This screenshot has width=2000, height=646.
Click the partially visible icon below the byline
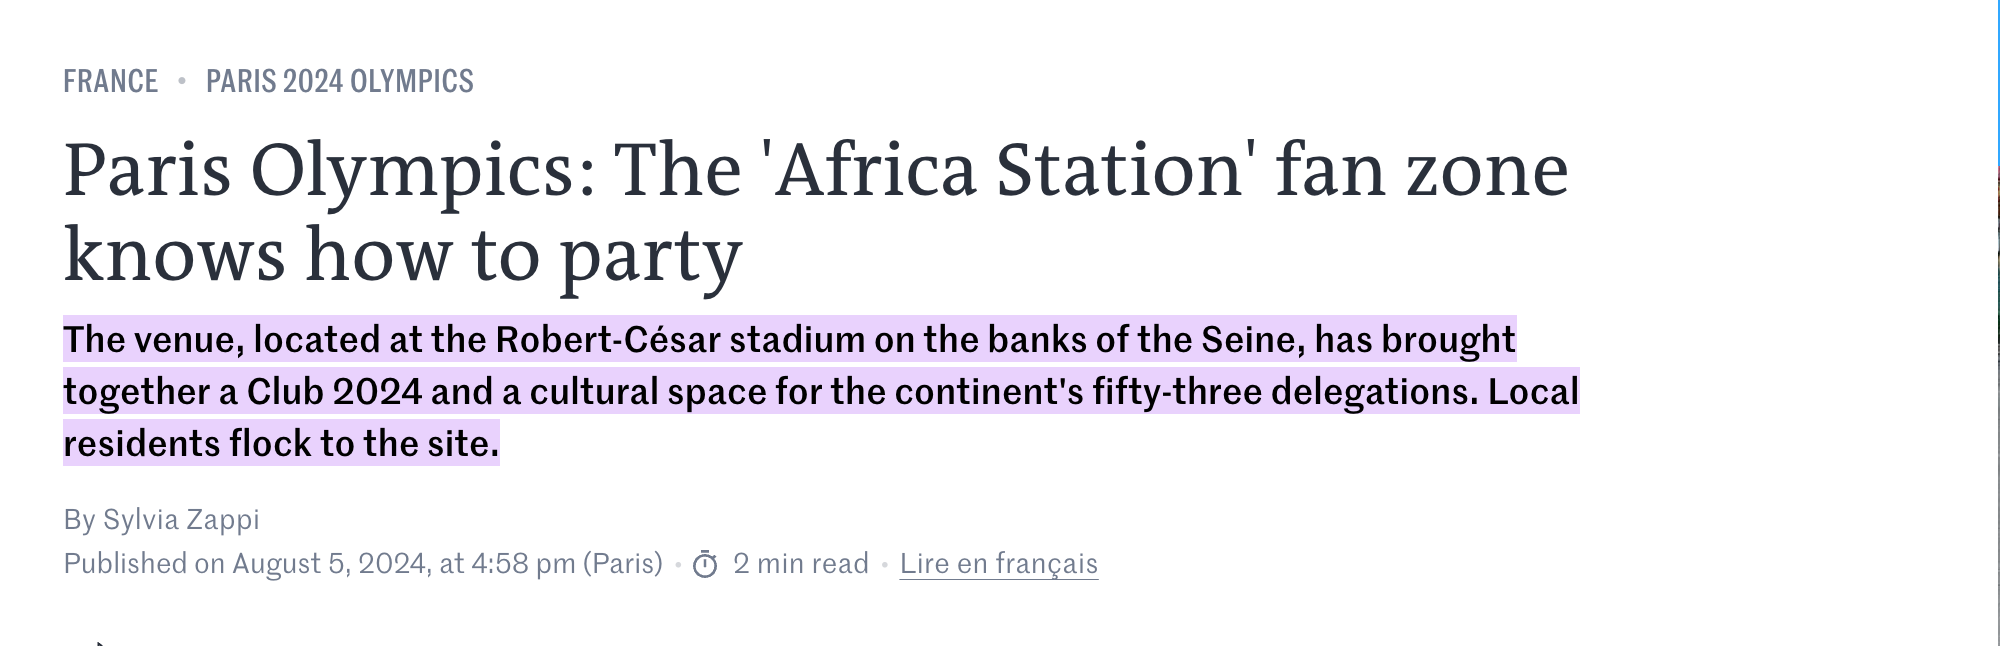tap(98, 642)
